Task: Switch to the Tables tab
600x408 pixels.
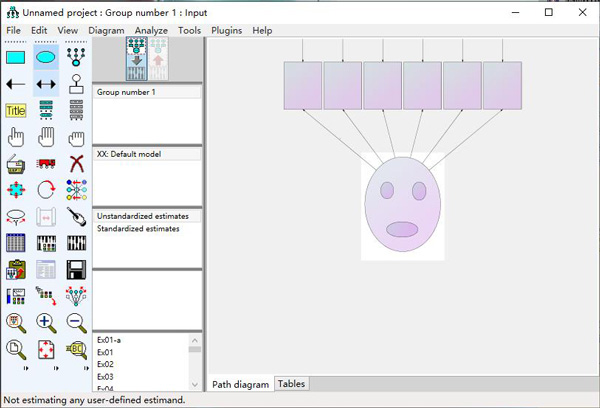Action: click(x=292, y=384)
